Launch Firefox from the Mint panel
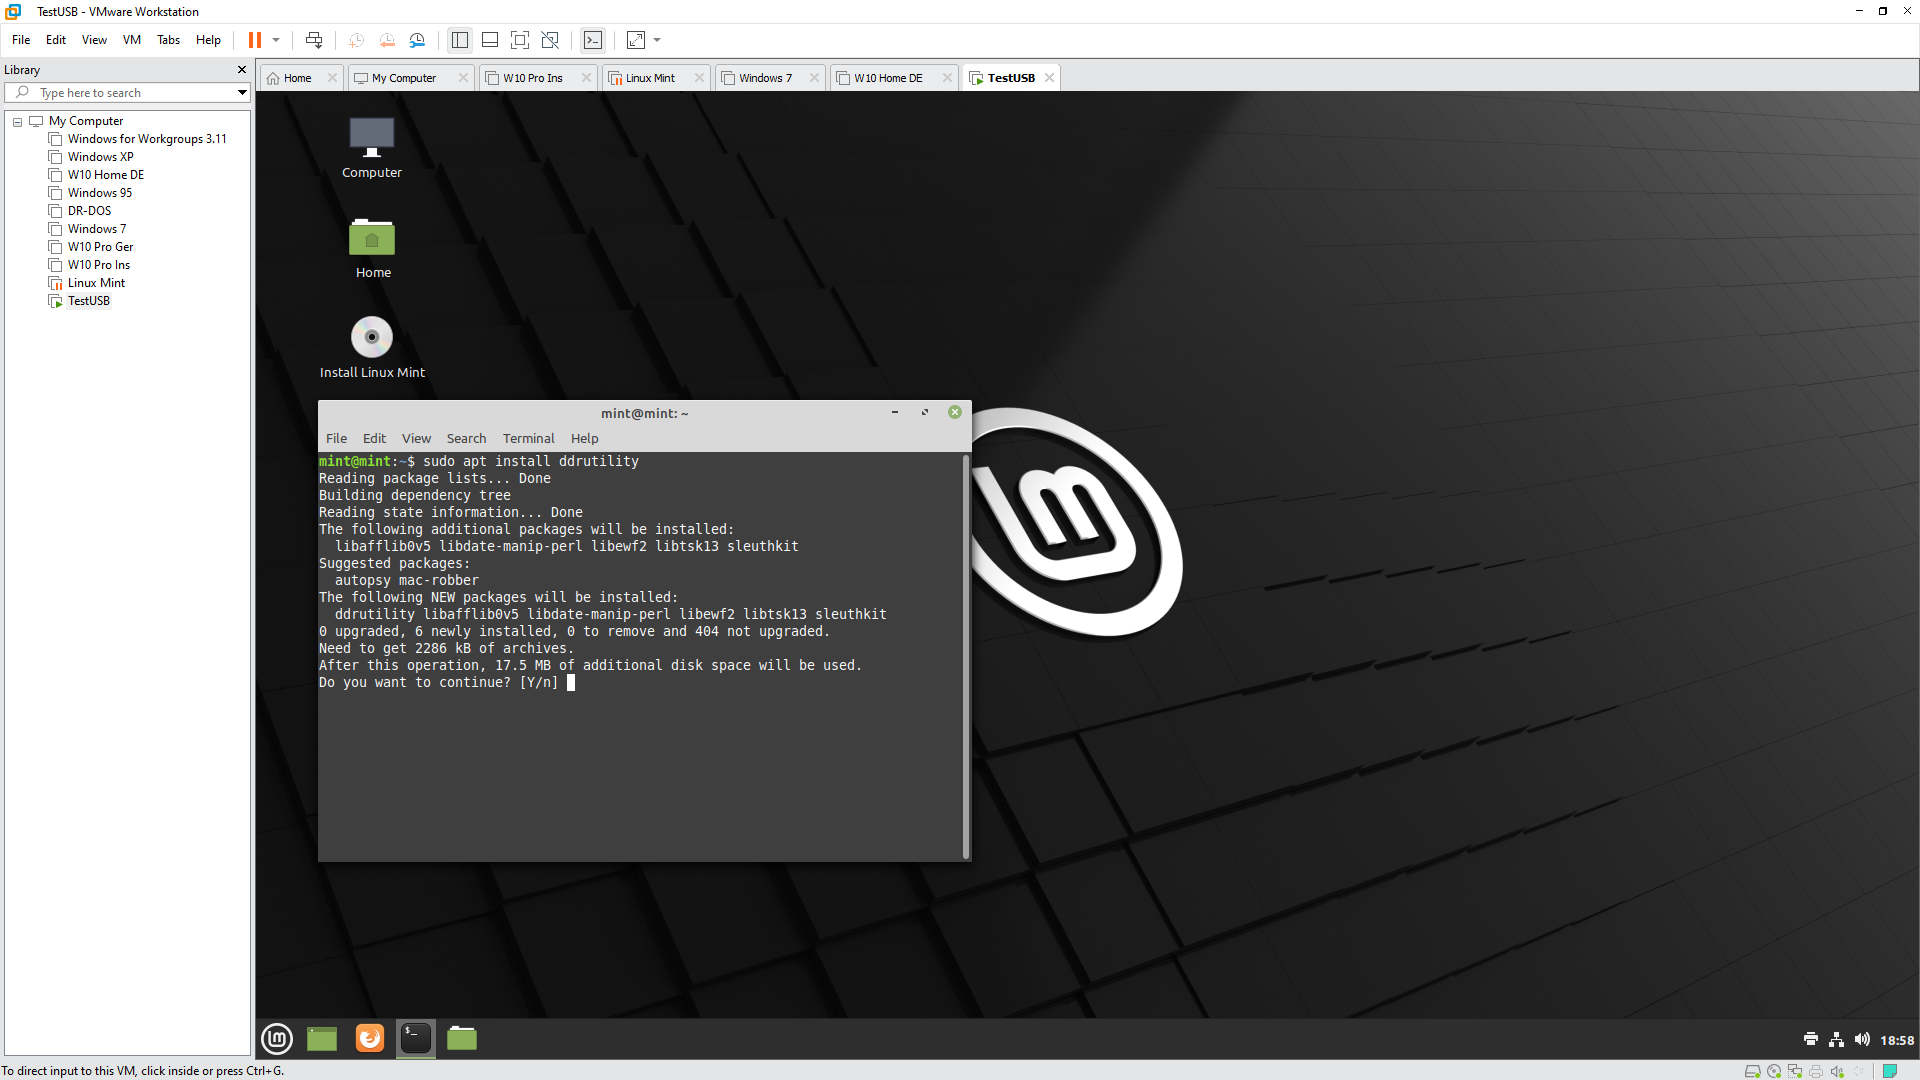1920x1080 pixels. point(370,1039)
